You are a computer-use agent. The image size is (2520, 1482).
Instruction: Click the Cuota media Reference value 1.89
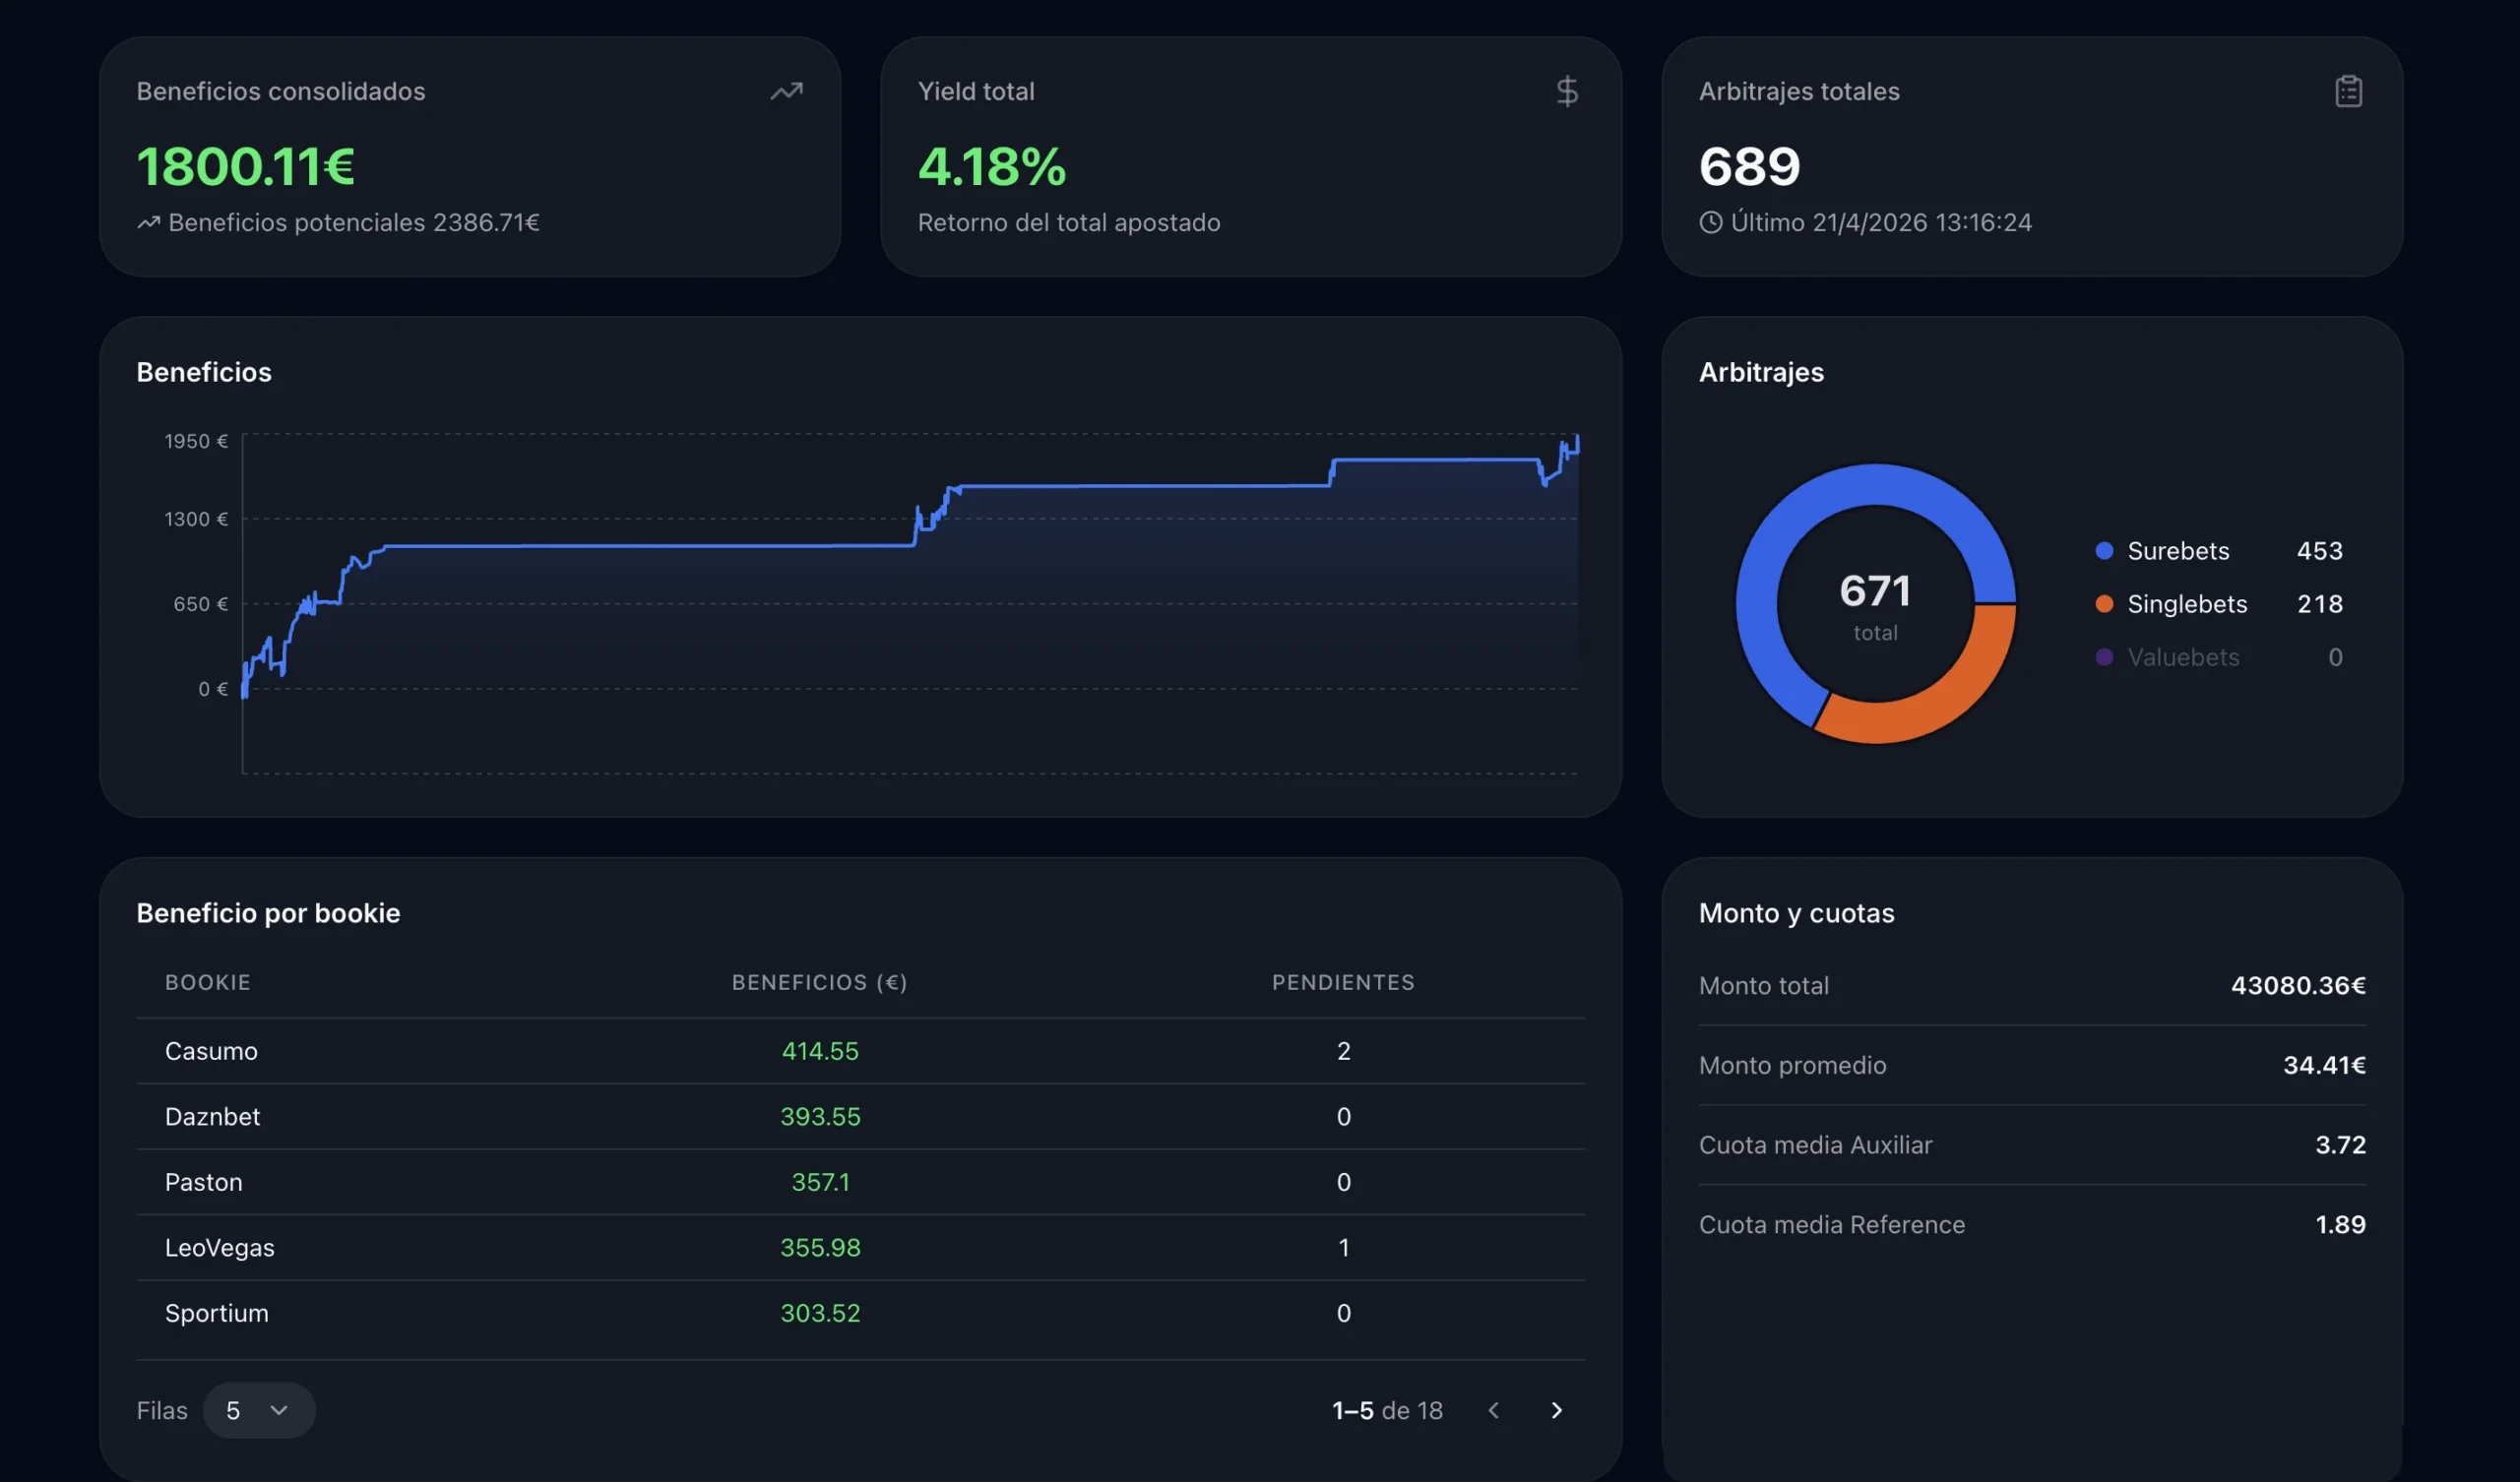tap(2340, 1224)
